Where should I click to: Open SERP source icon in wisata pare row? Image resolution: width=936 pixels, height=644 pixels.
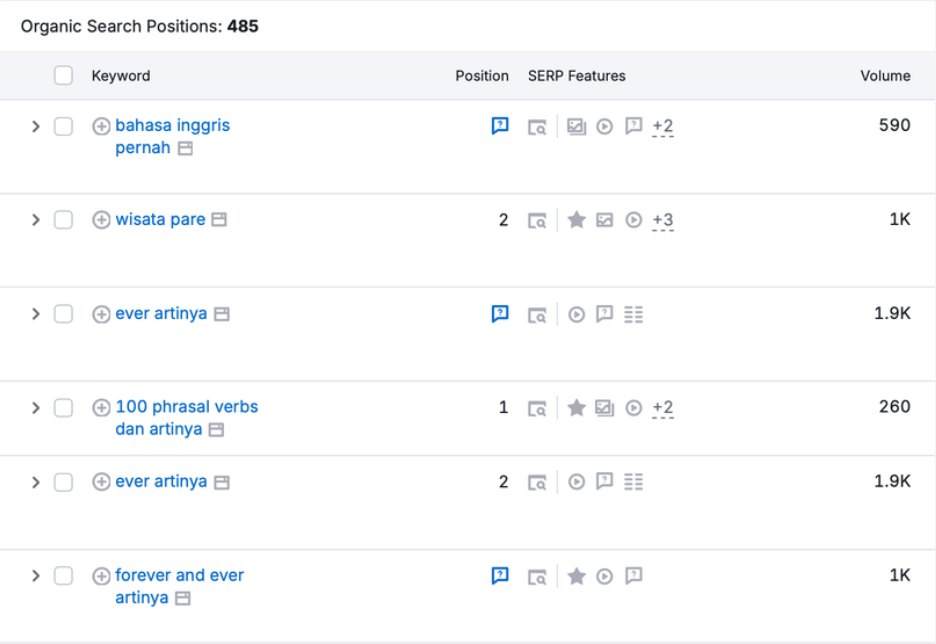coord(537,221)
